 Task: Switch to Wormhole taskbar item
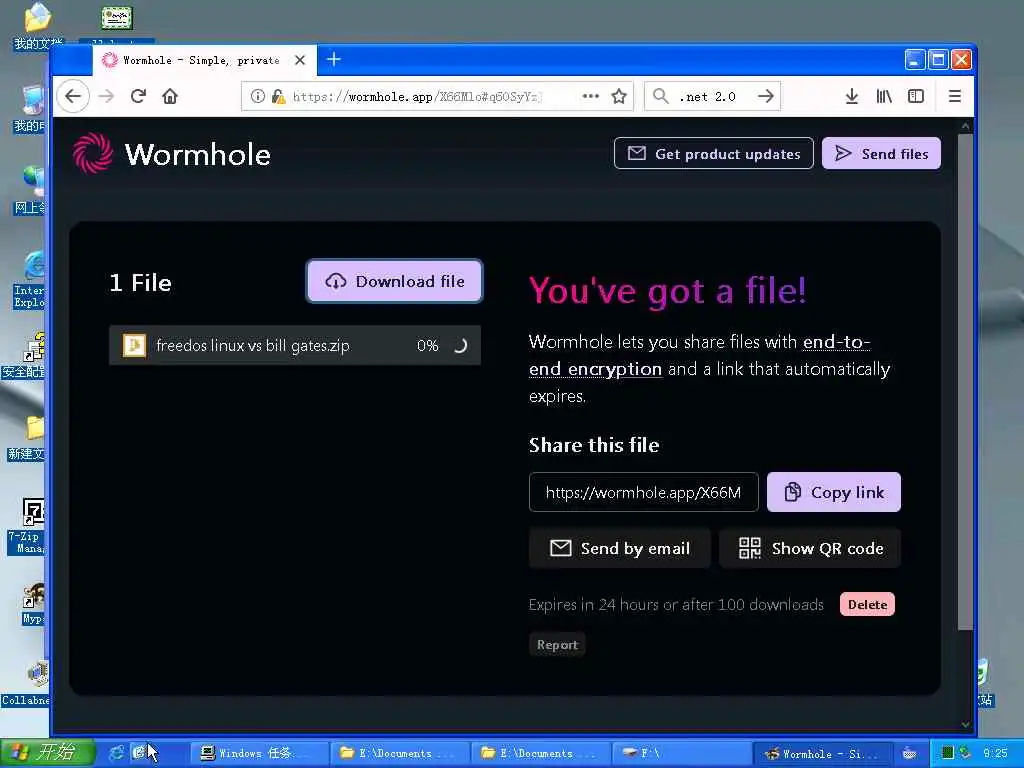pos(822,753)
